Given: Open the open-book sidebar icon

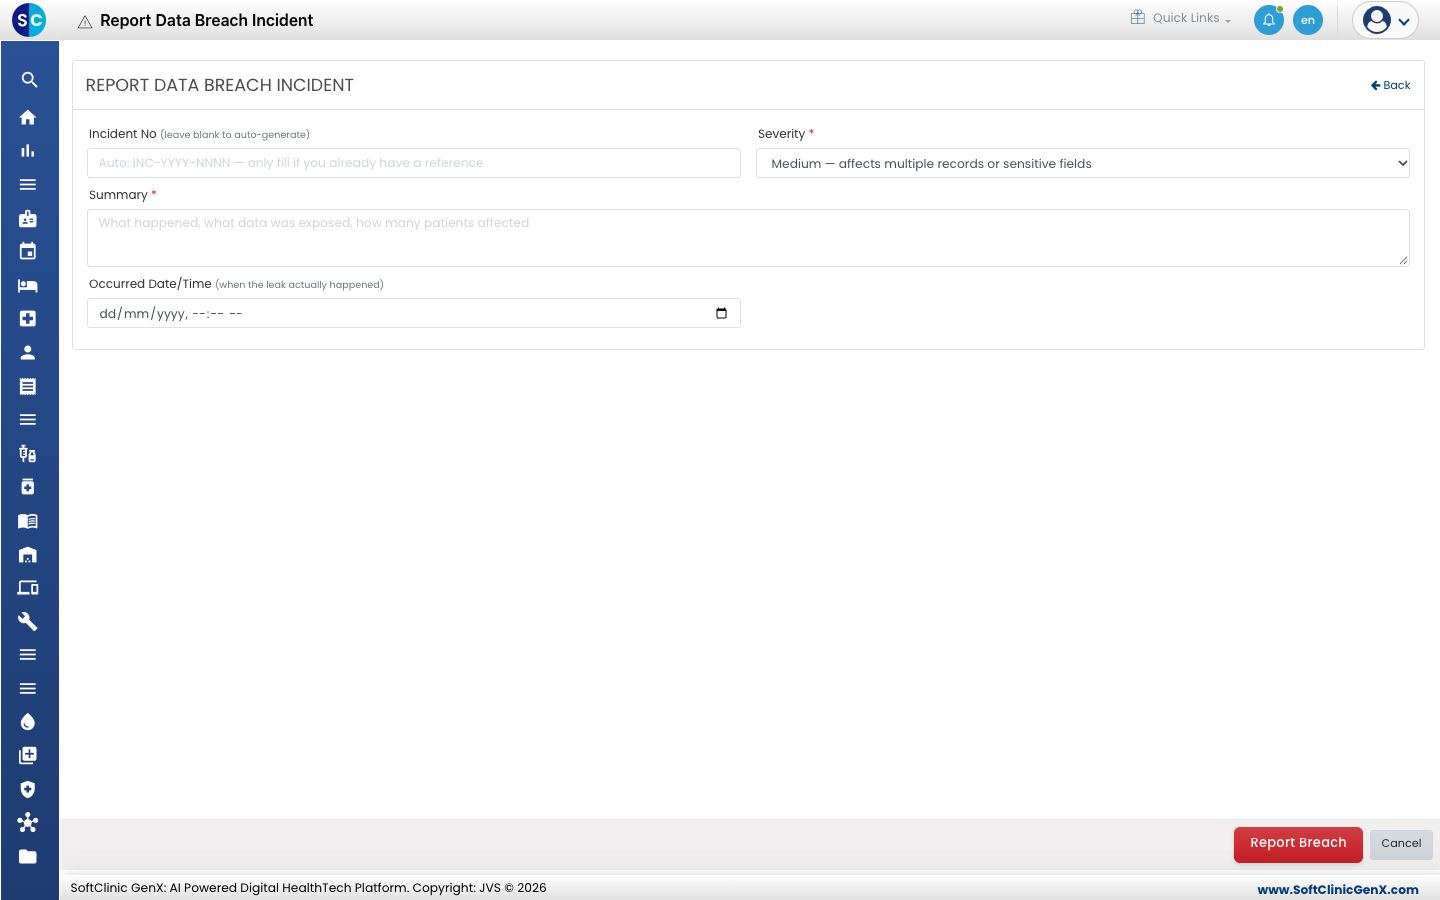Looking at the screenshot, I should [28, 521].
